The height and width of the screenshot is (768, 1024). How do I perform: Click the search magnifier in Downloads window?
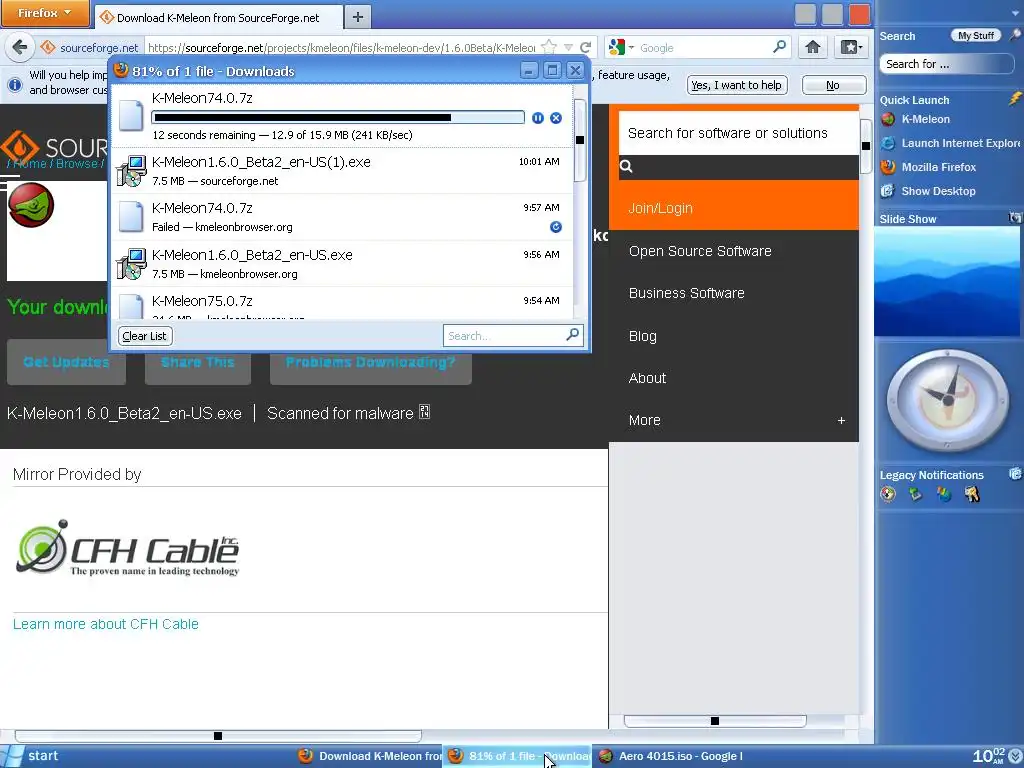(572, 335)
